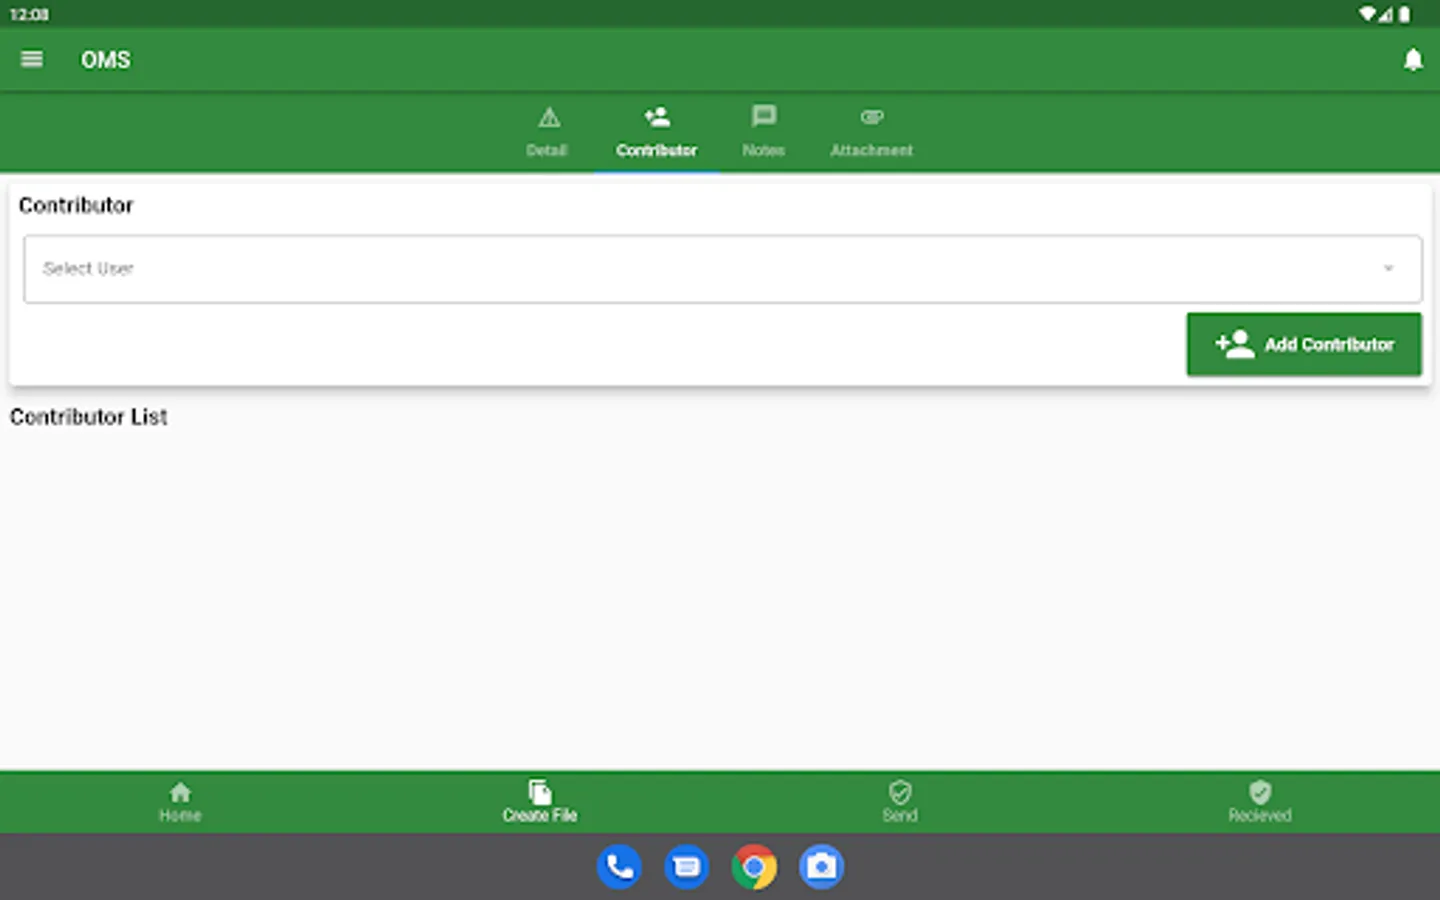Screen dimensions: 1440x900
Task: Select the Contributor tab
Action: pos(656,132)
